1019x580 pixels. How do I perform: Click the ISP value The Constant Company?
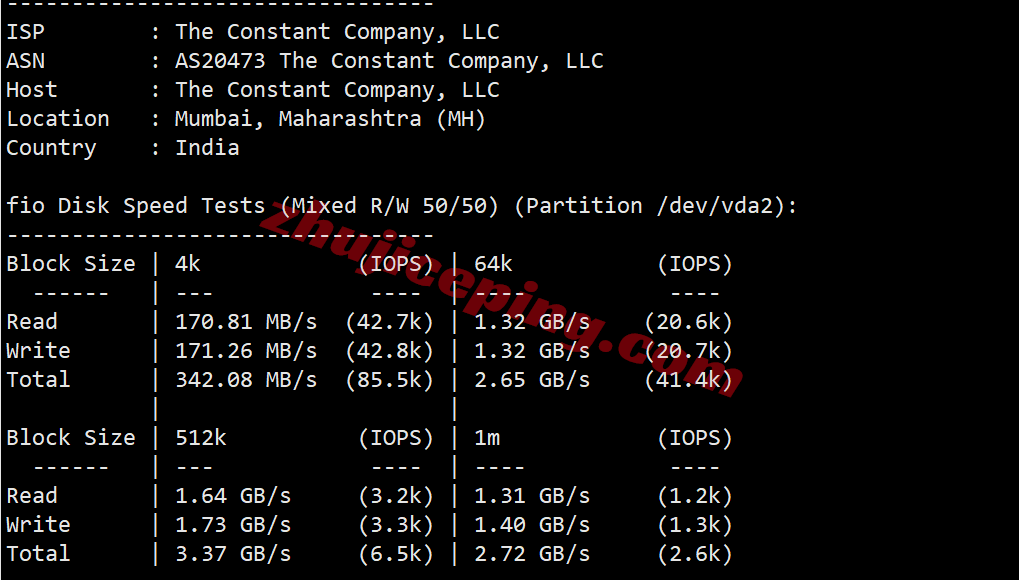pyautogui.click(x=337, y=32)
